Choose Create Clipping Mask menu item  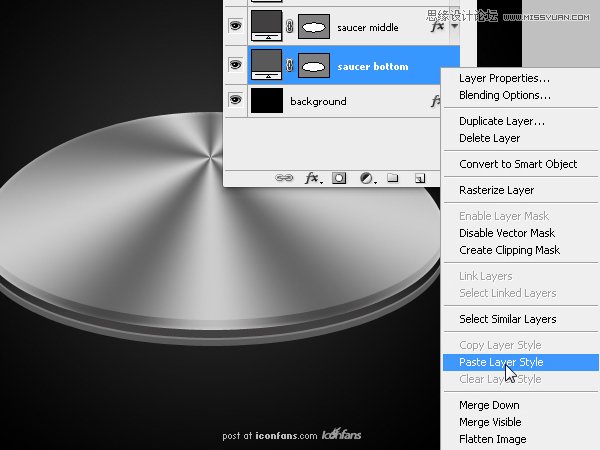pos(510,250)
